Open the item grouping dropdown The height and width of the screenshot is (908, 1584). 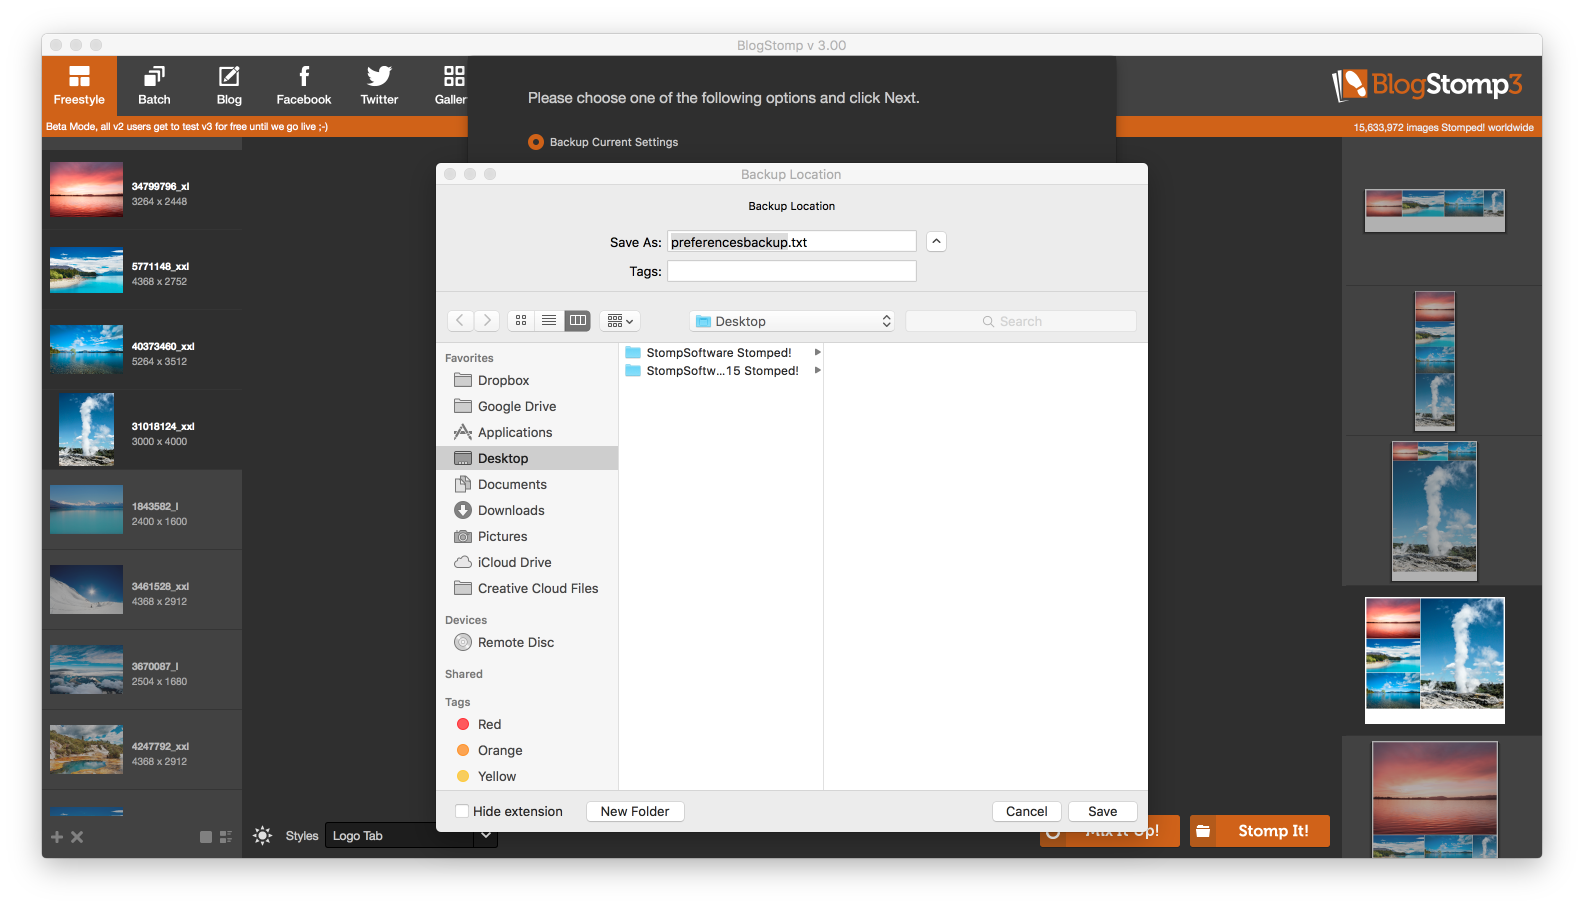click(x=620, y=321)
